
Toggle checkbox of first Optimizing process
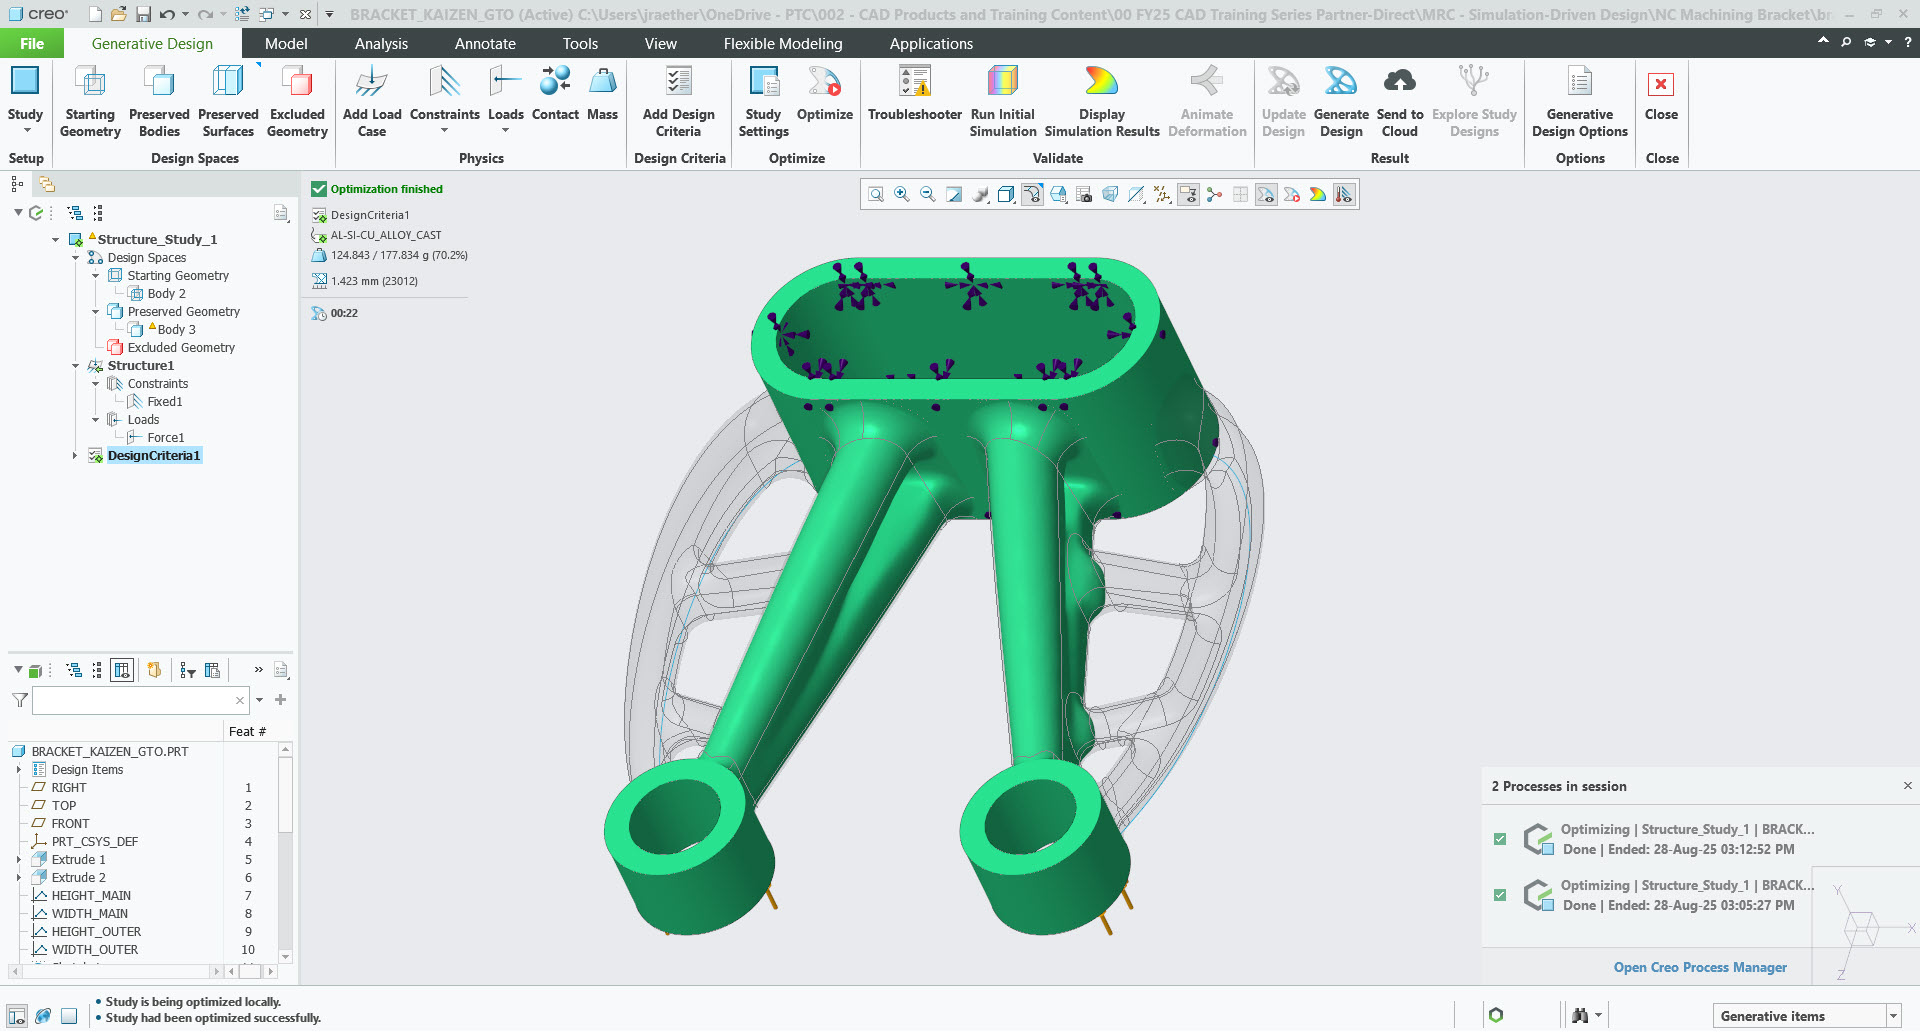point(1500,839)
